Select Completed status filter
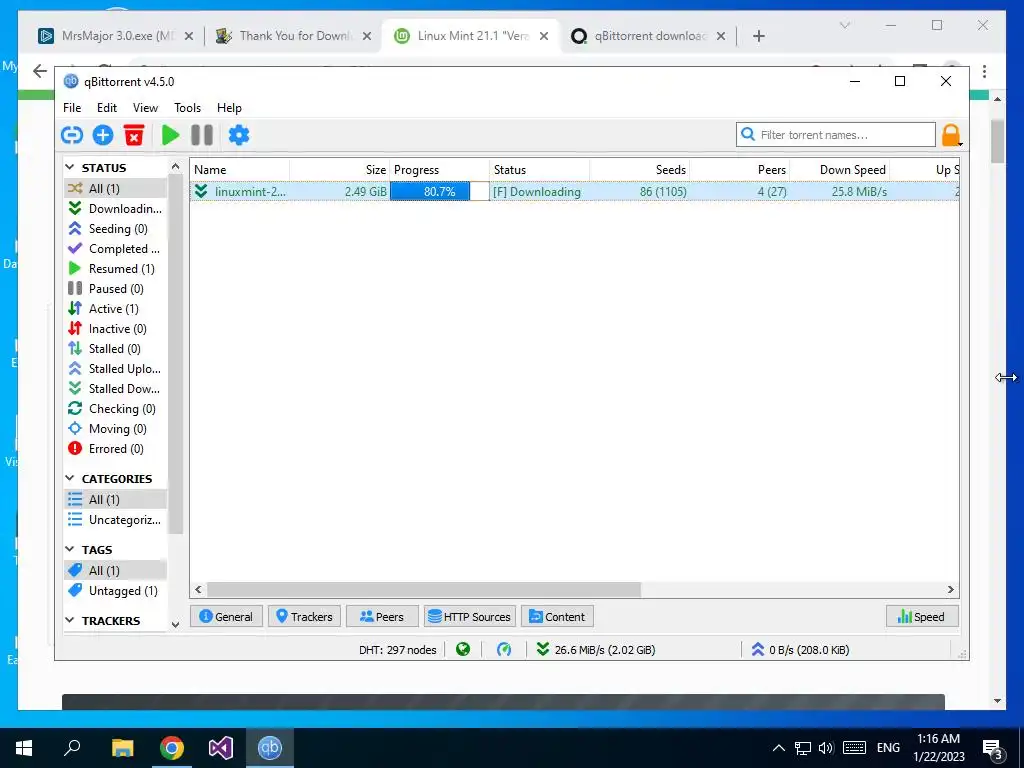Screen dimensions: 1024x768 pyautogui.click(x=115, y=249)
